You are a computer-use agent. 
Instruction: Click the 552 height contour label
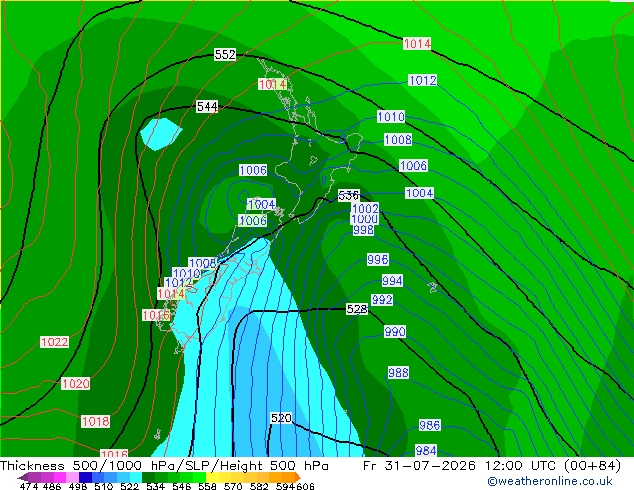(x=225, y=54)
